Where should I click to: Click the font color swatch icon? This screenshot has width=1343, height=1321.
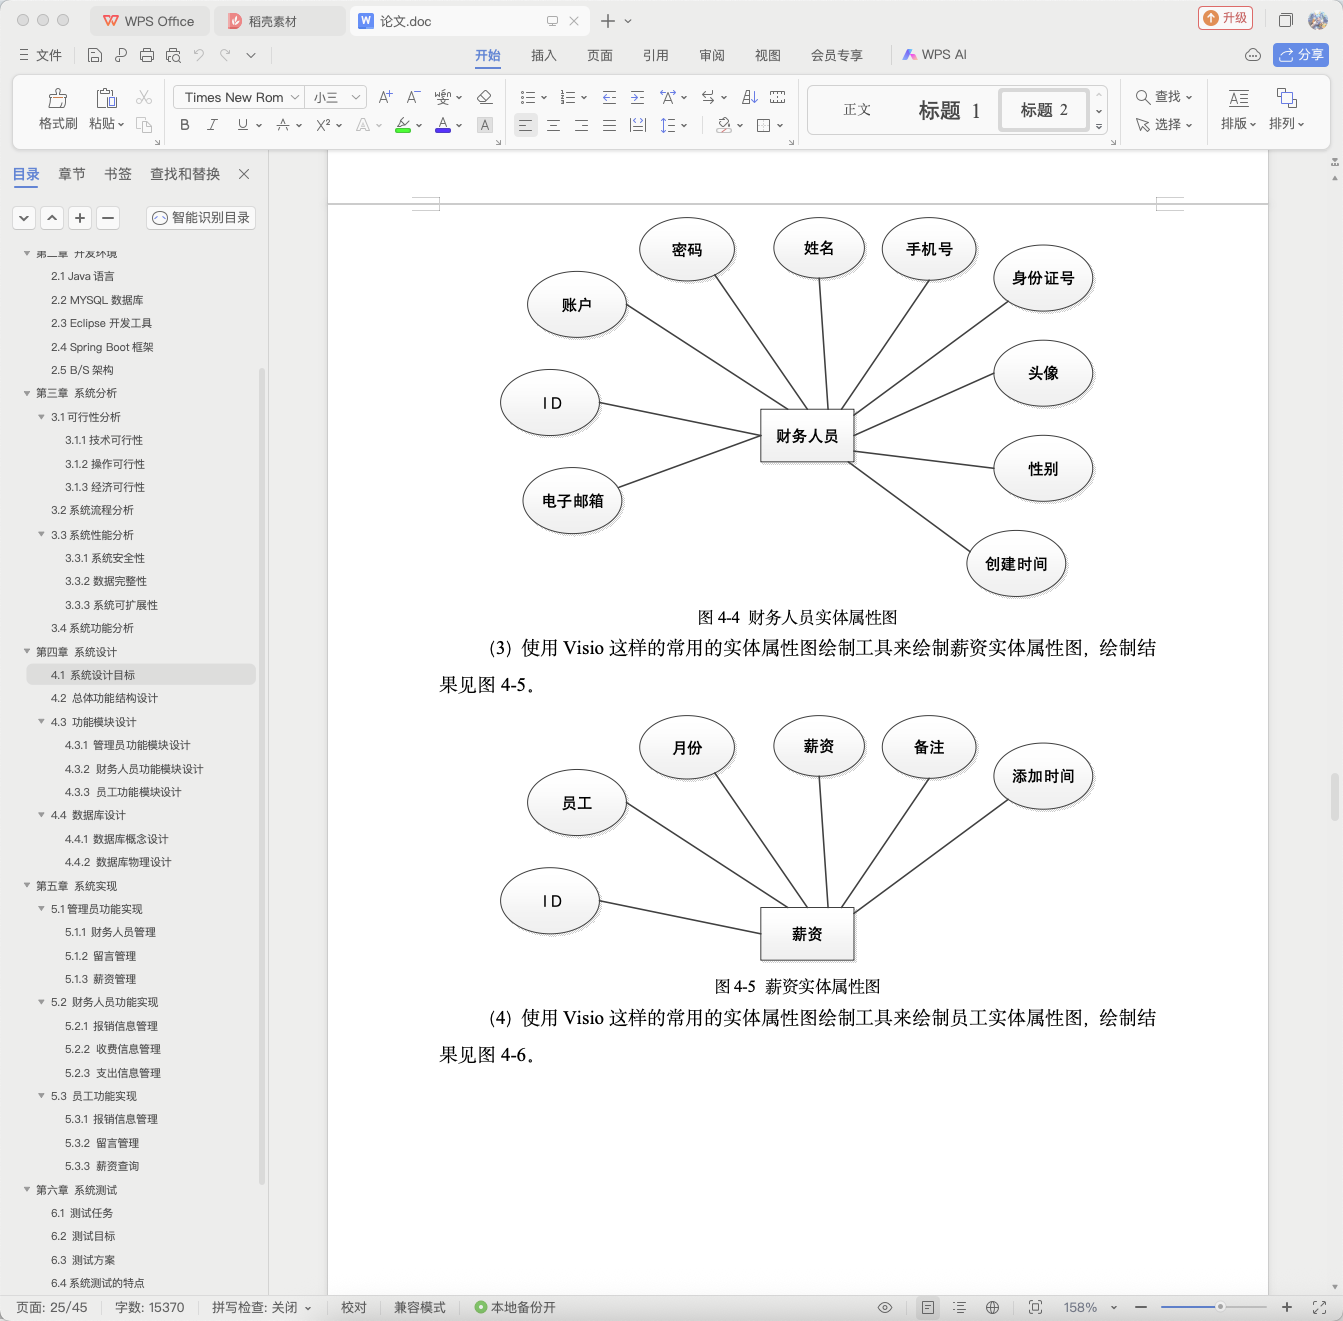click(443, 125)
